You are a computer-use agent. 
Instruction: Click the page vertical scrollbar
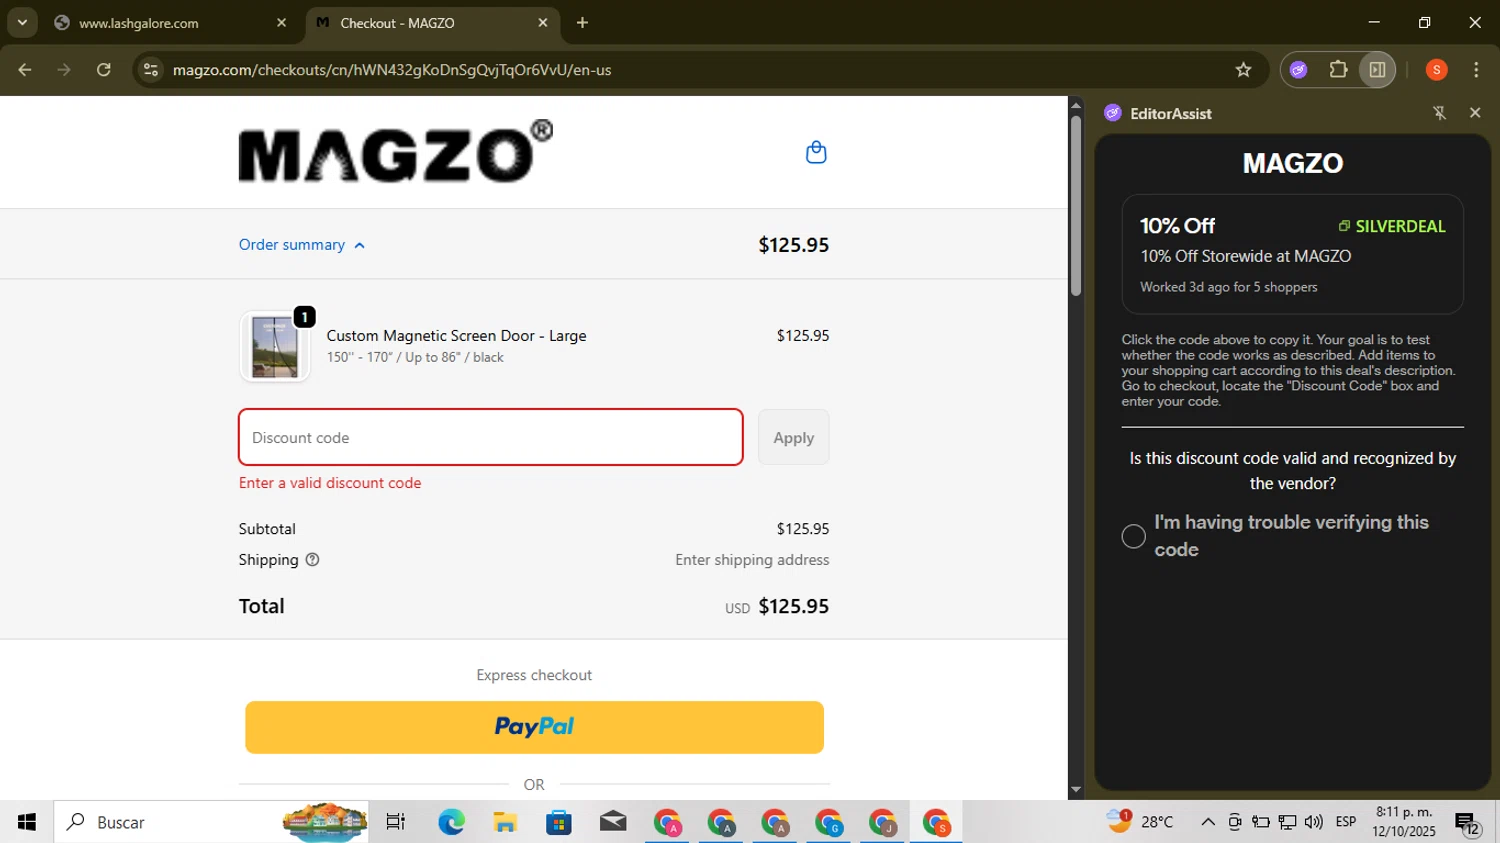click(1076, 205)
